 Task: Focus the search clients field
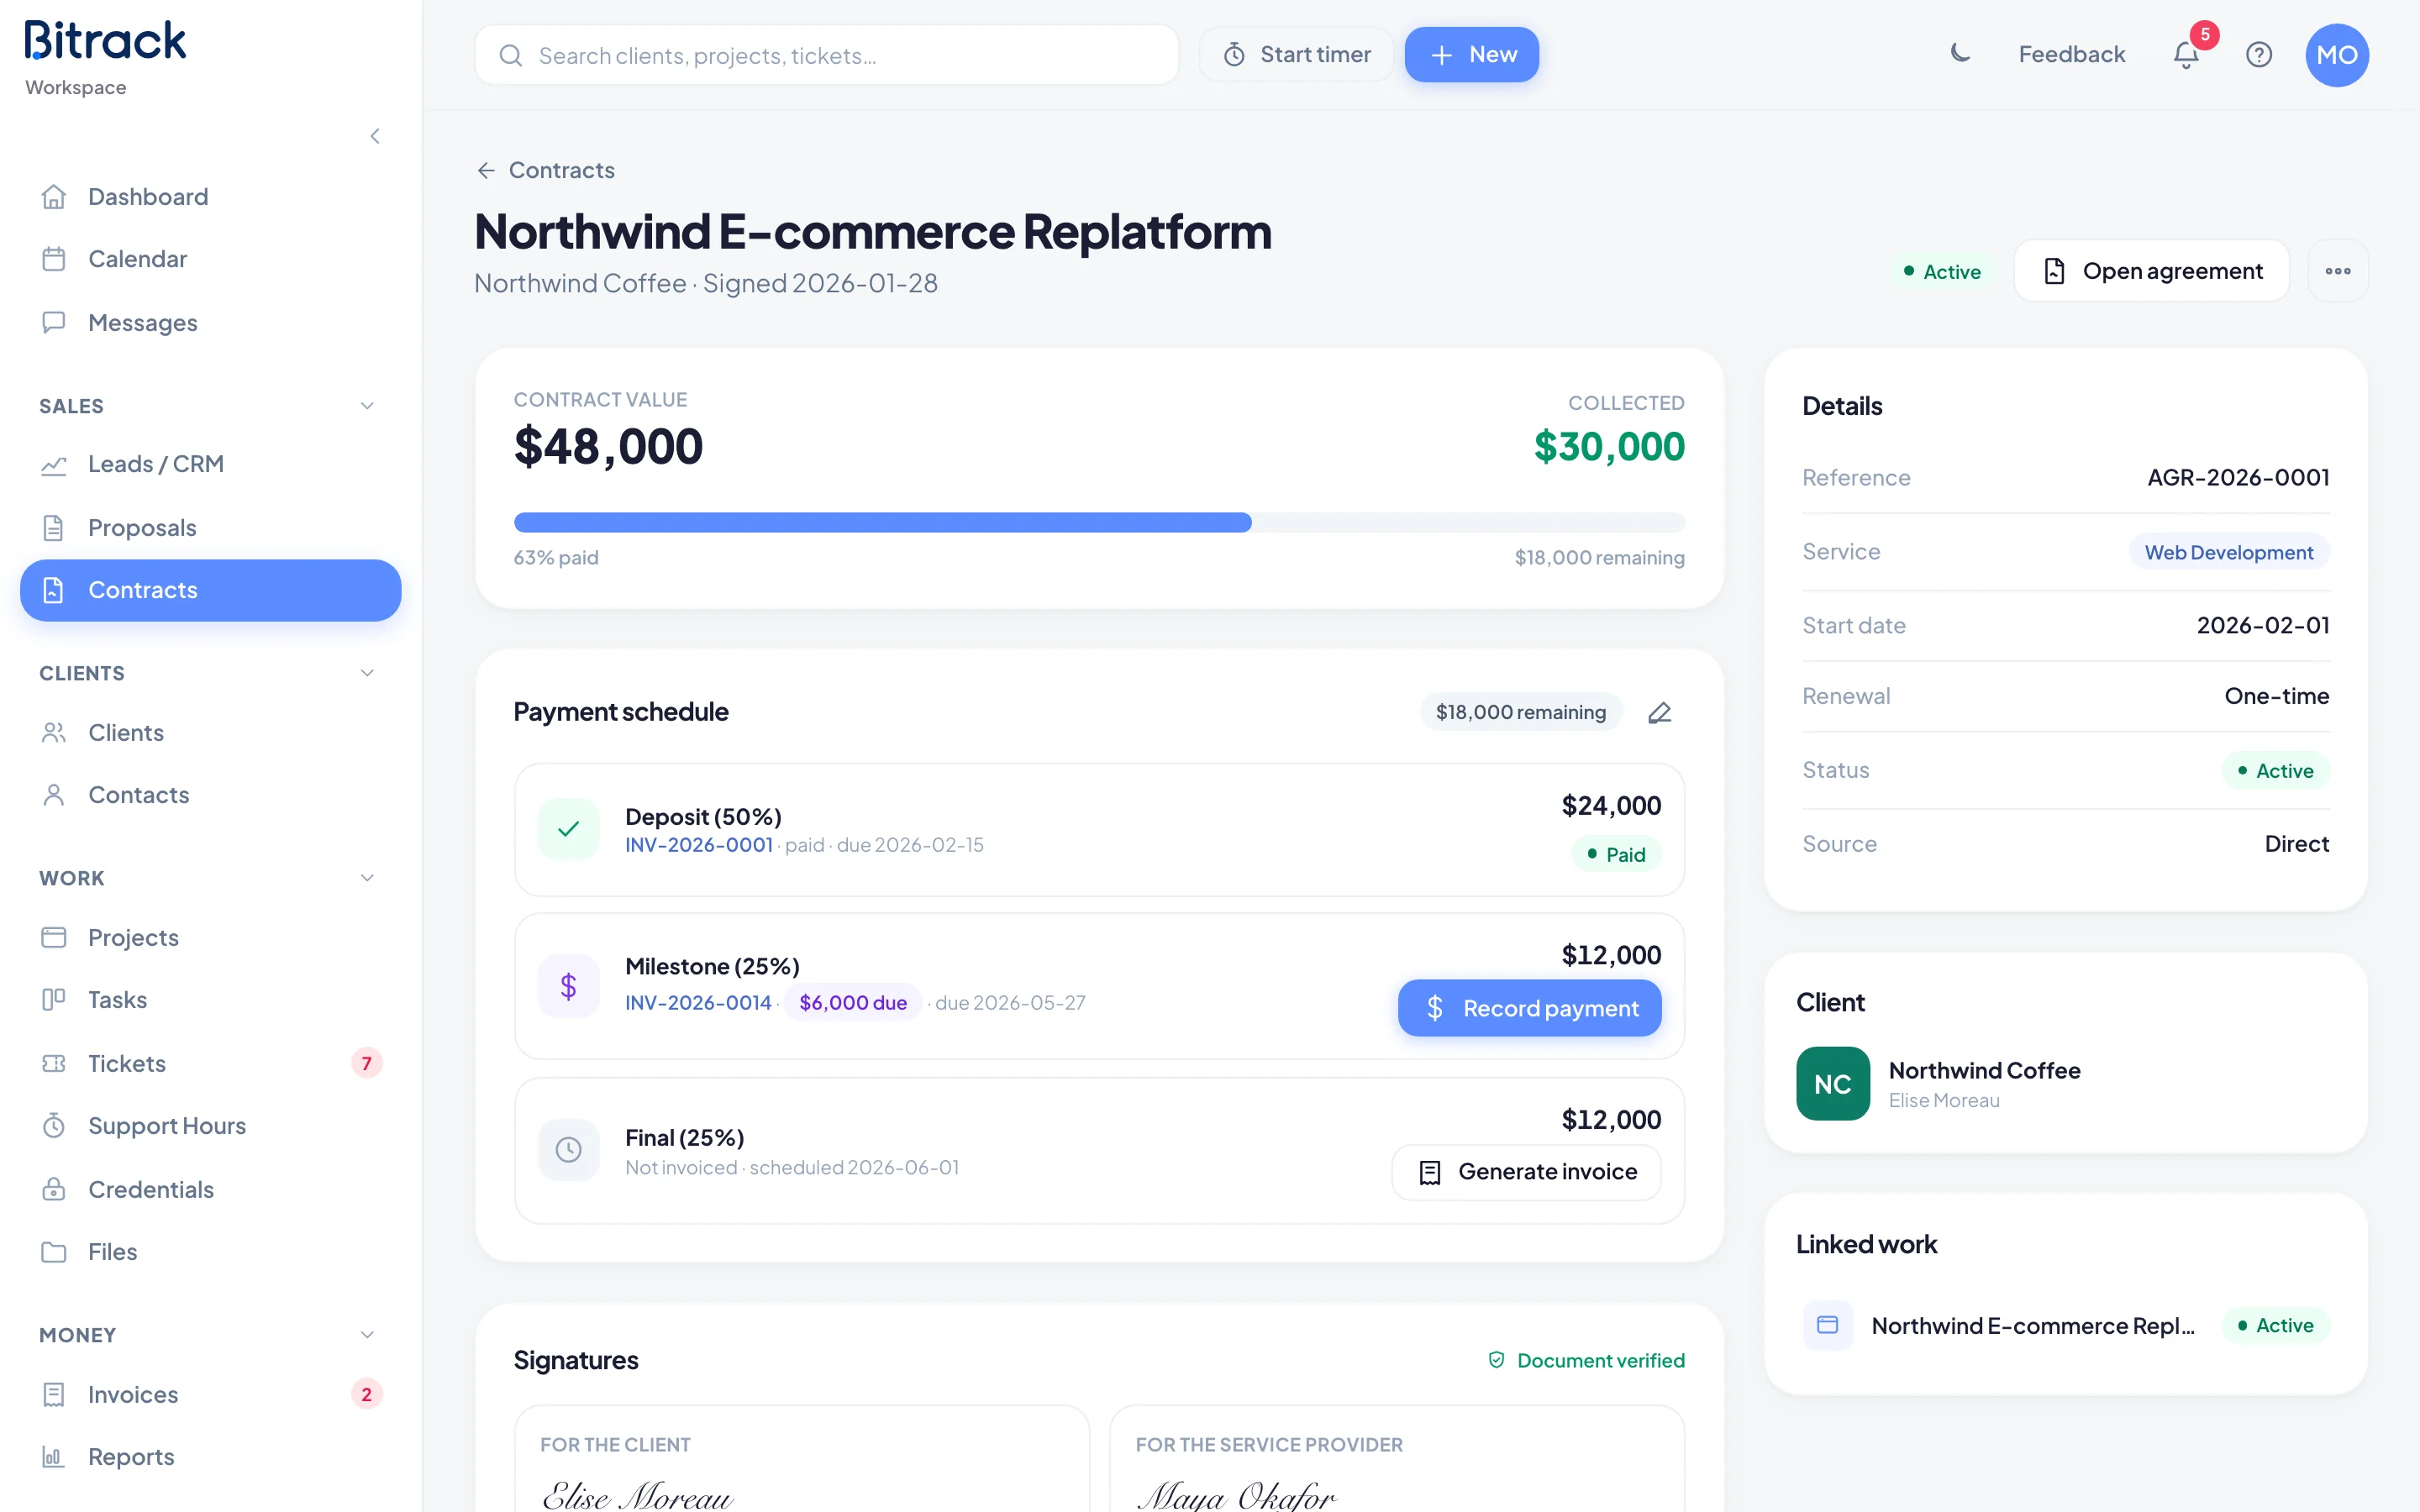tap(827, 55)
